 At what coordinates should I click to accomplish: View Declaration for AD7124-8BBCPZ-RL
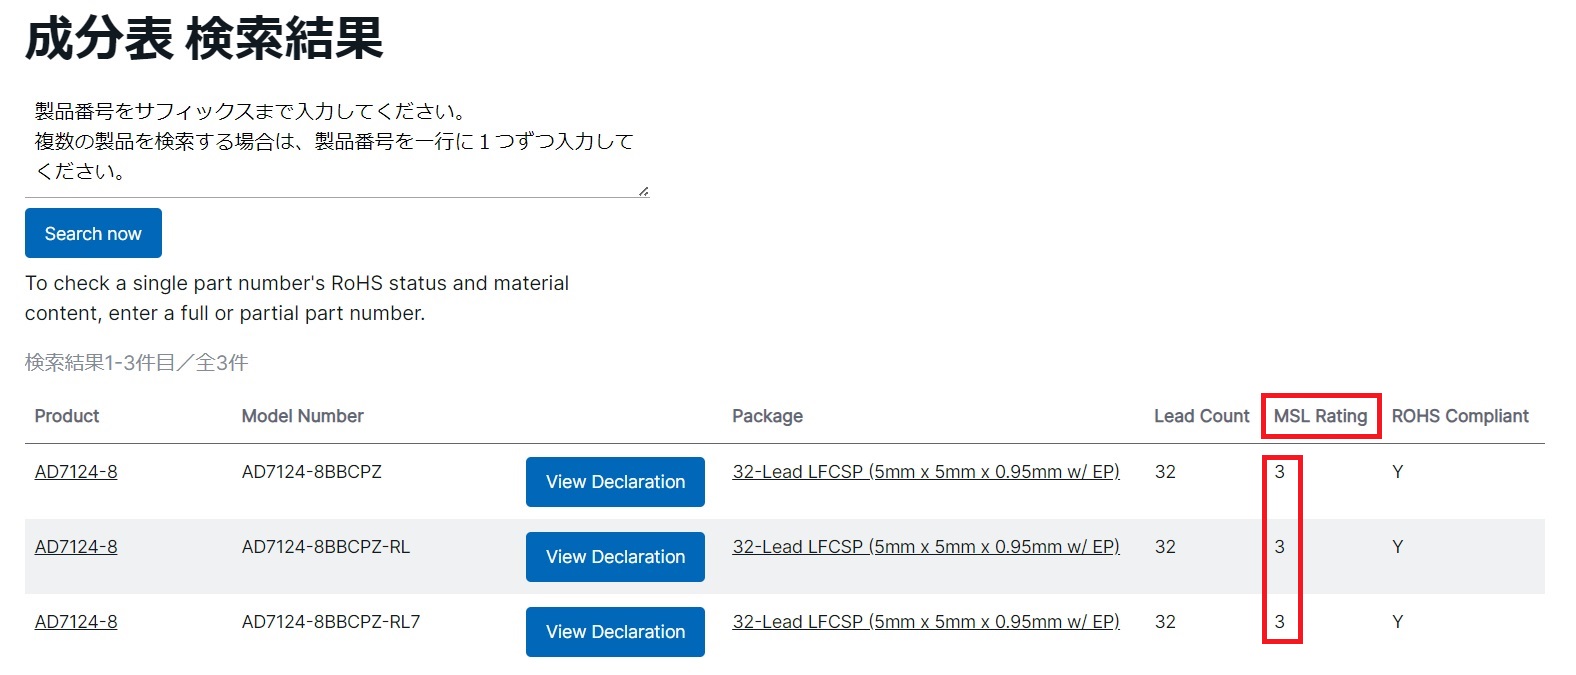(x=615, y=557)
